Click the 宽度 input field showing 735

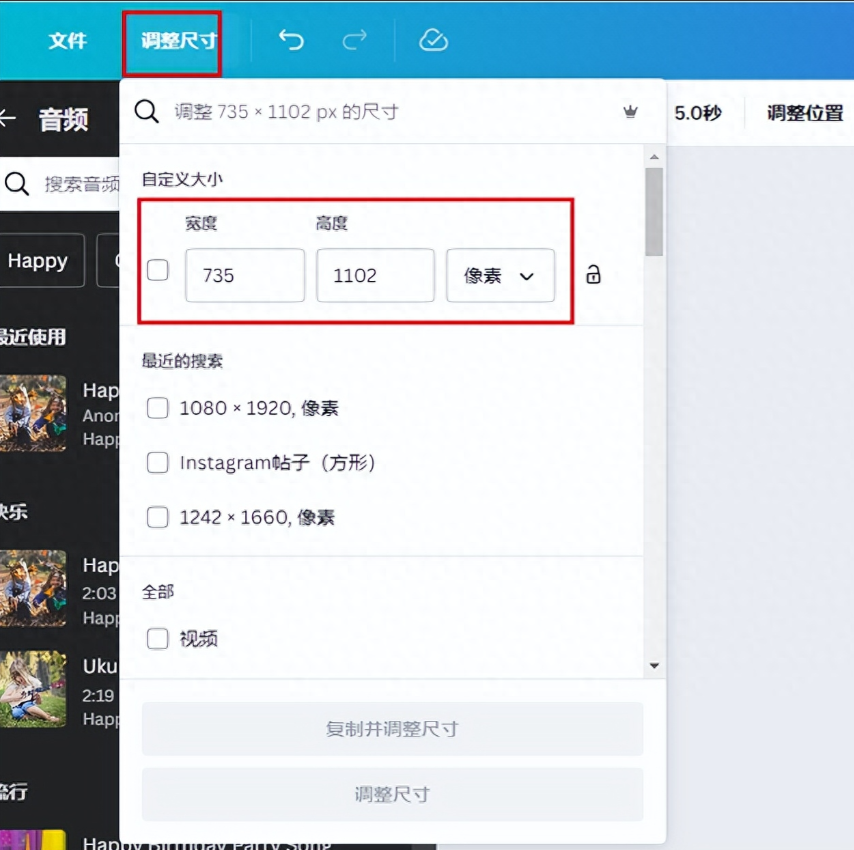click(245, 276)
